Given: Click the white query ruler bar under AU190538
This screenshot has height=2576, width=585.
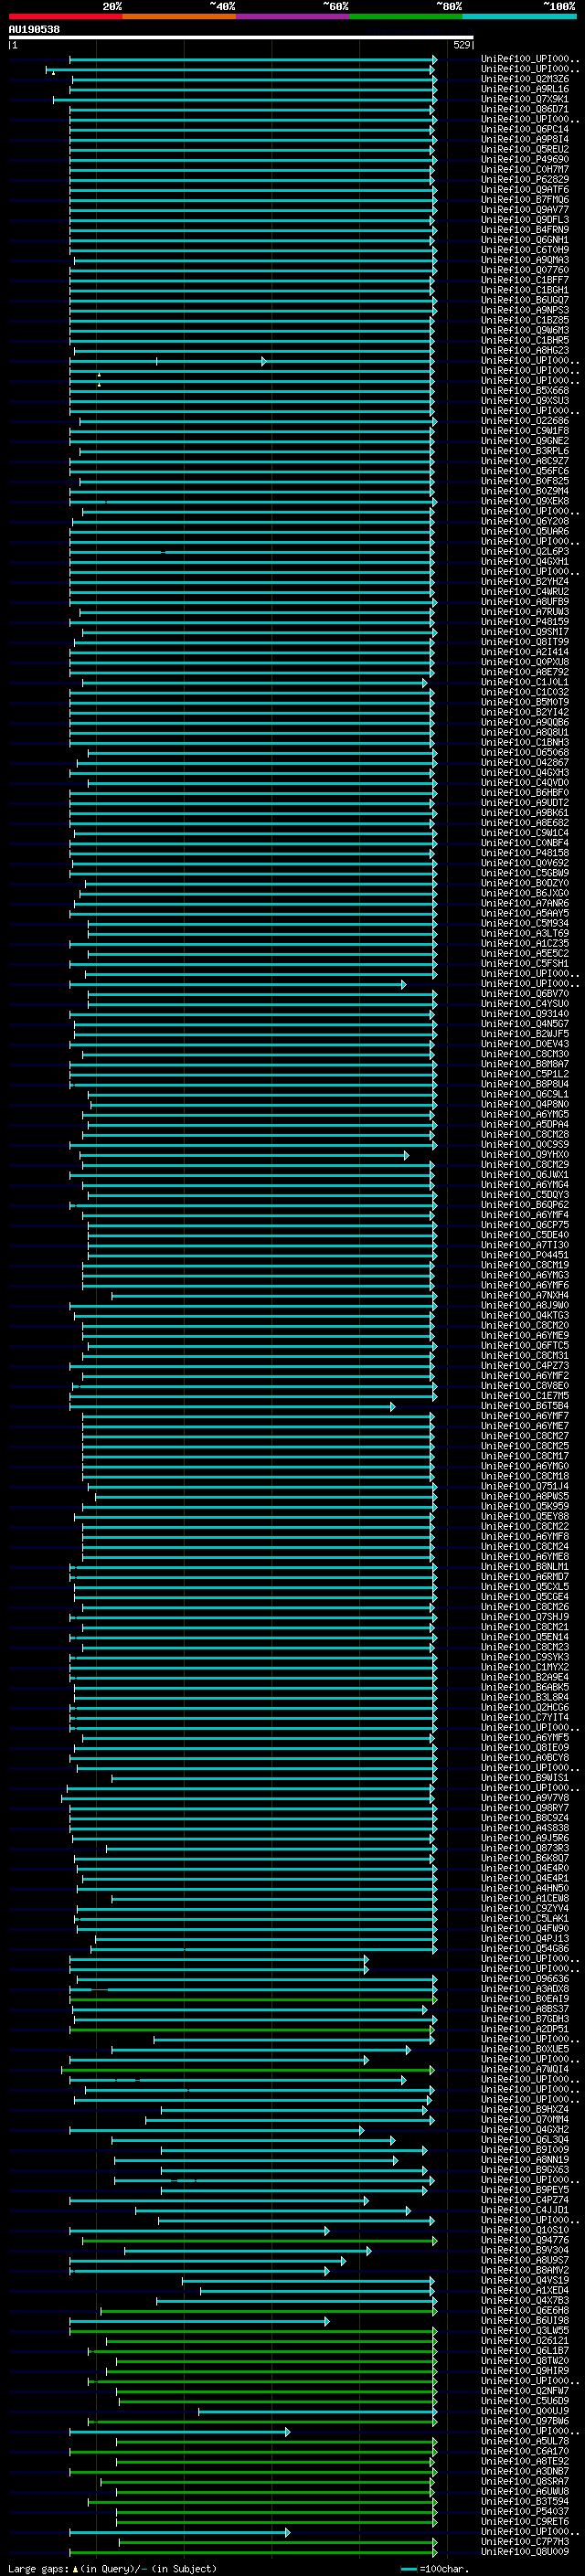Looking at the screenshot, I should coord(241,37).
